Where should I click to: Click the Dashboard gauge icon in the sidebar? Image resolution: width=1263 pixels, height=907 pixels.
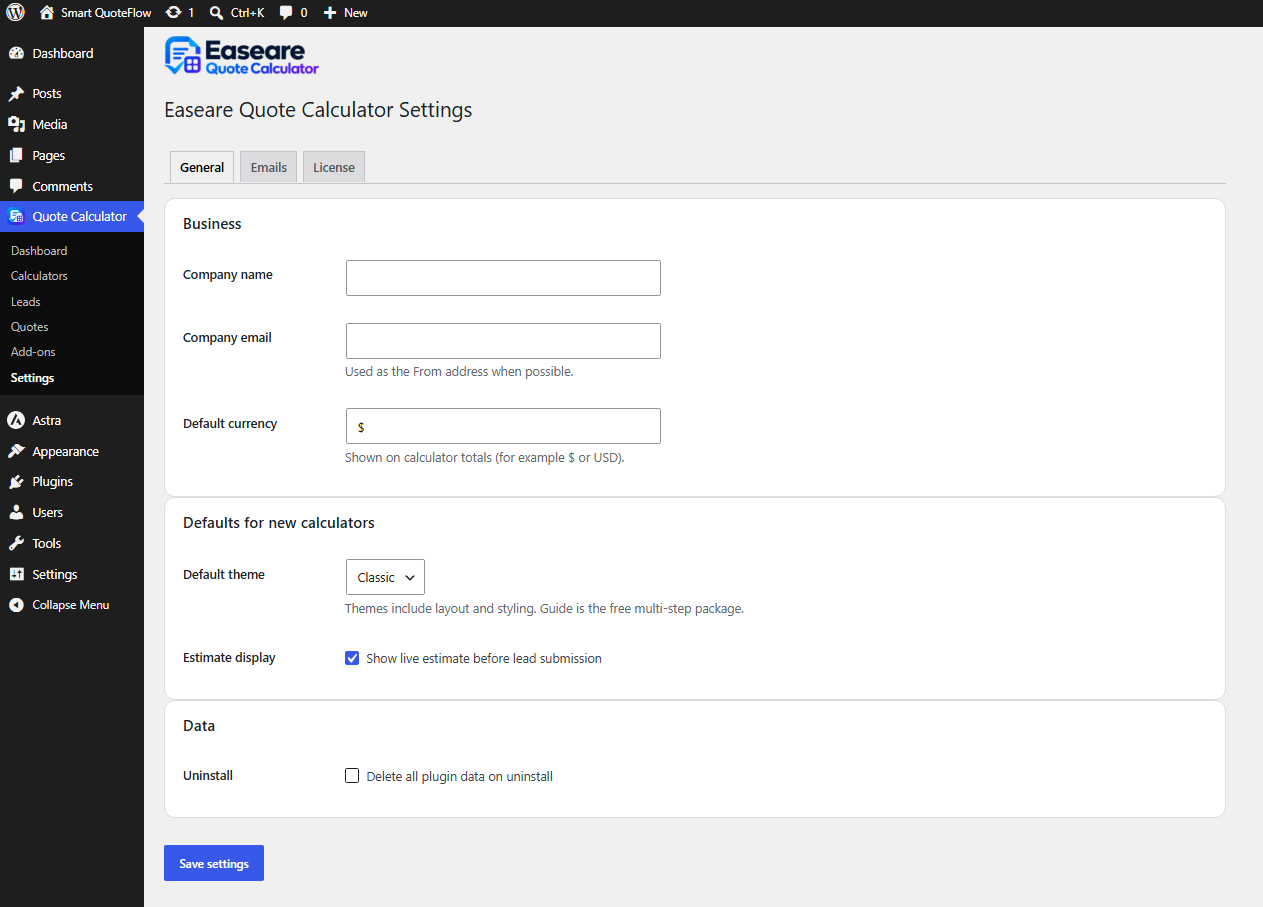click(16, 53)
